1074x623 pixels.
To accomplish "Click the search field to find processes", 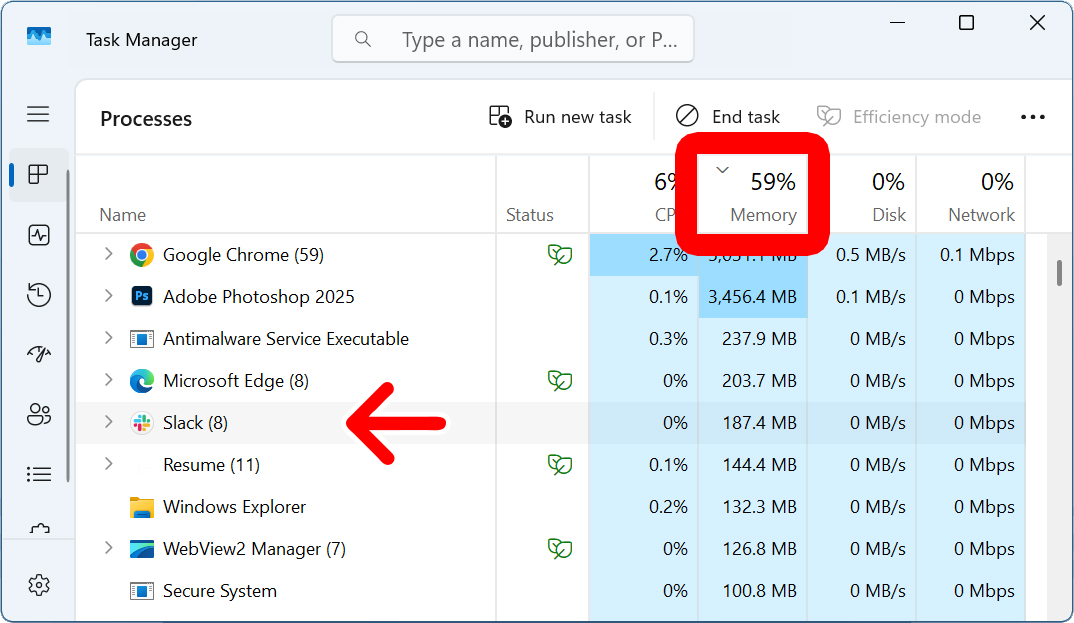I will (x=512, y=38).
